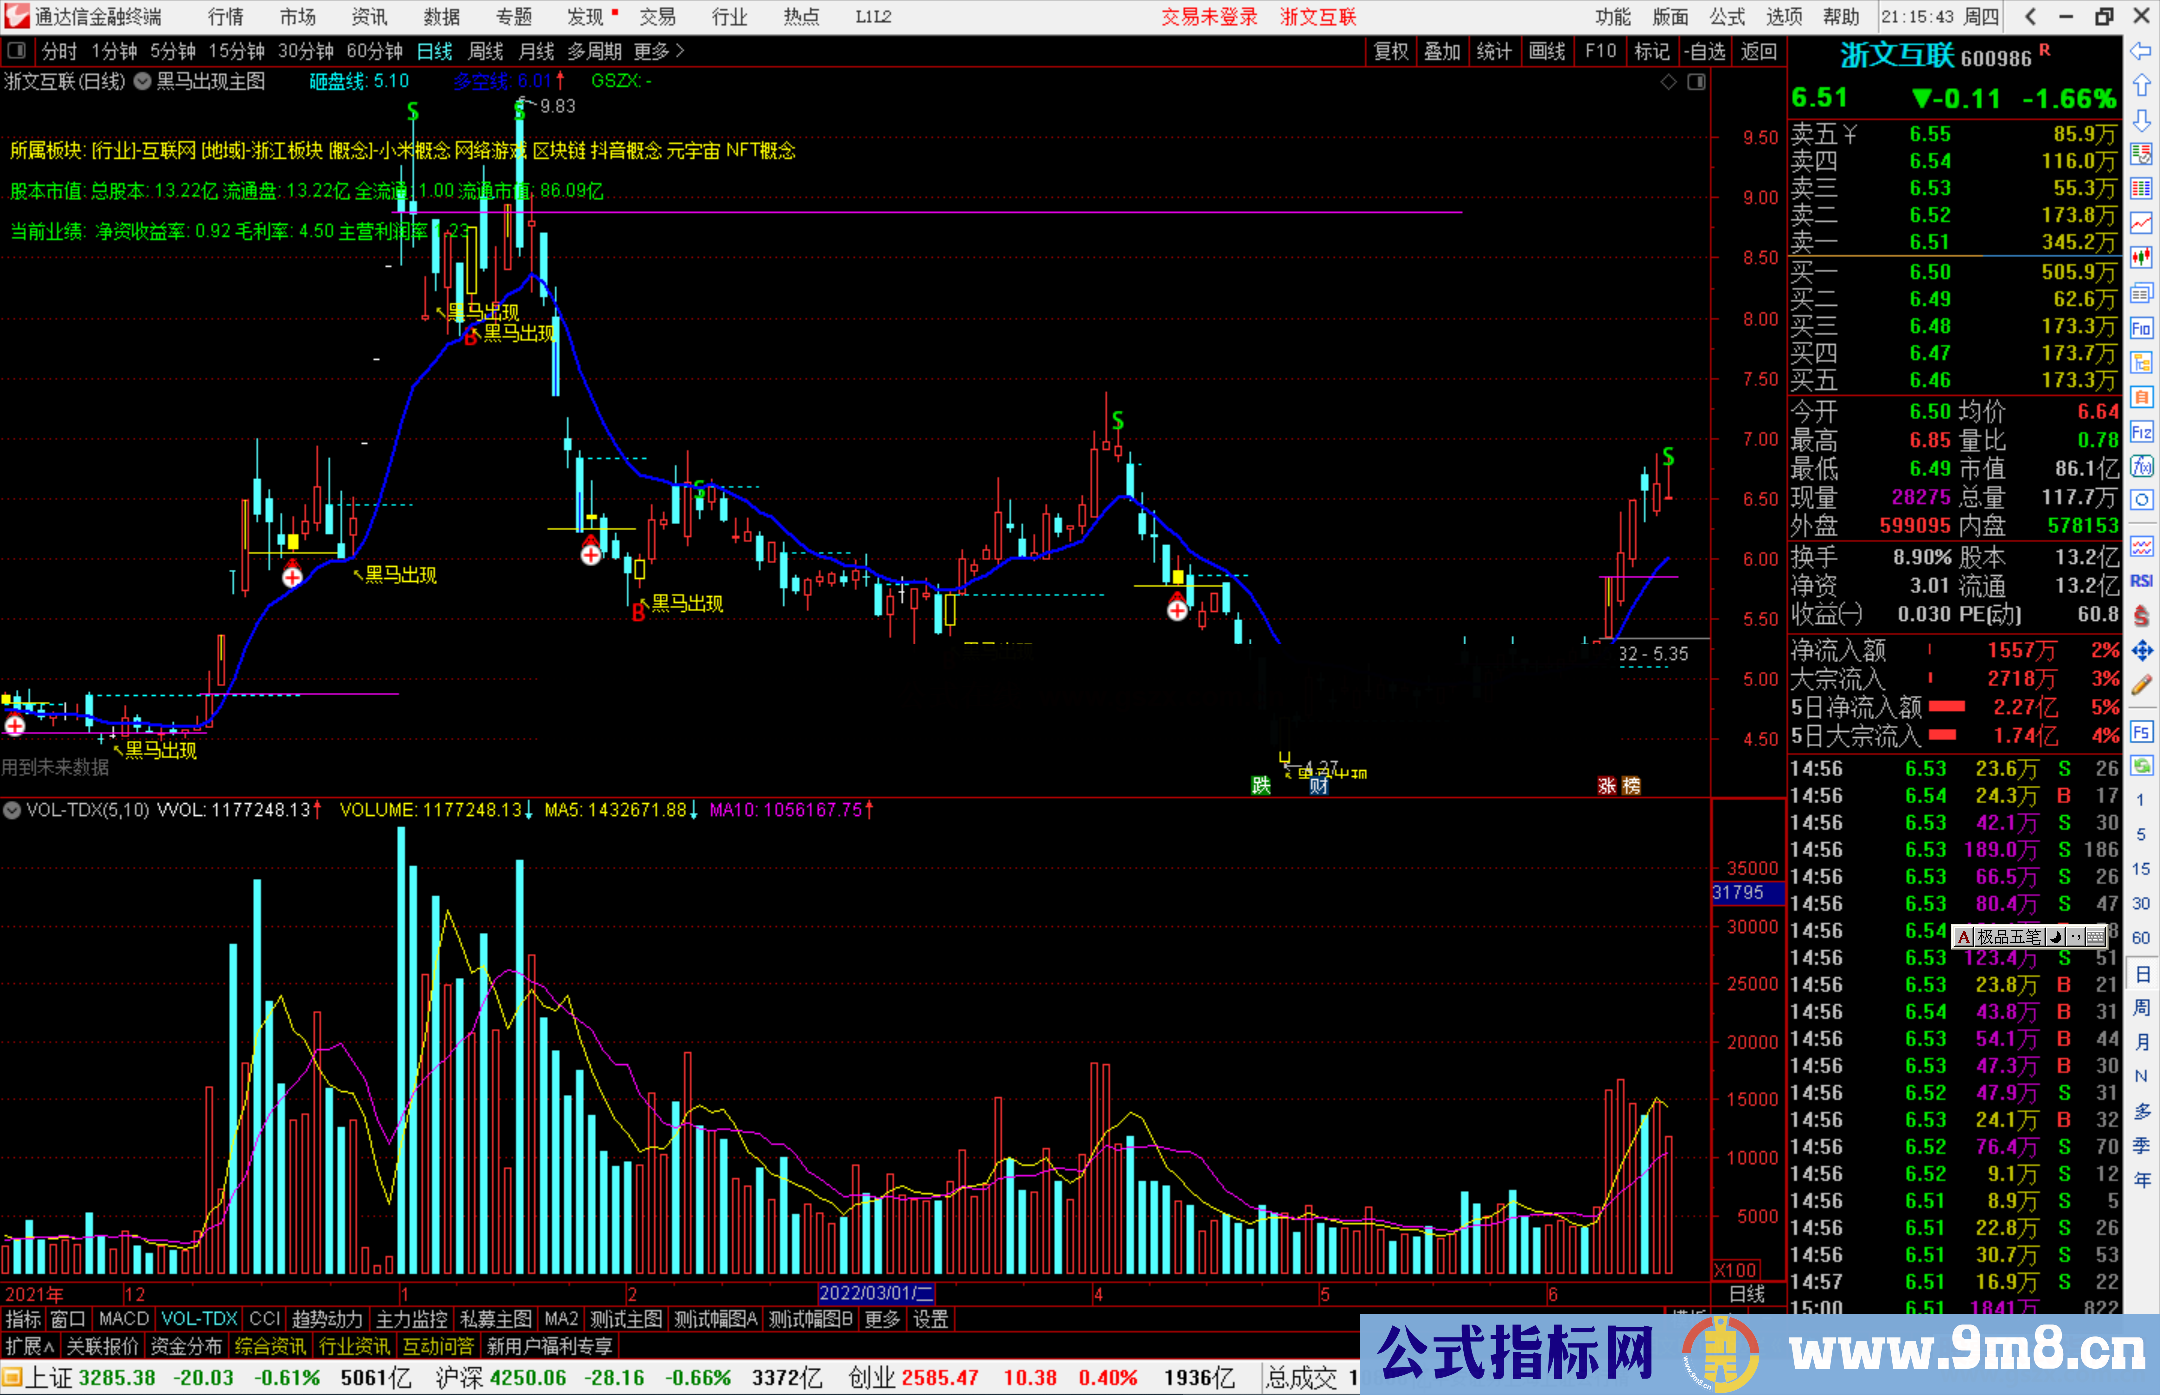The height and width of the screenshot is (1395, 2160).
Task: Click the 2022/03/01 date marker on timeline
Action: coord(876,1294)
